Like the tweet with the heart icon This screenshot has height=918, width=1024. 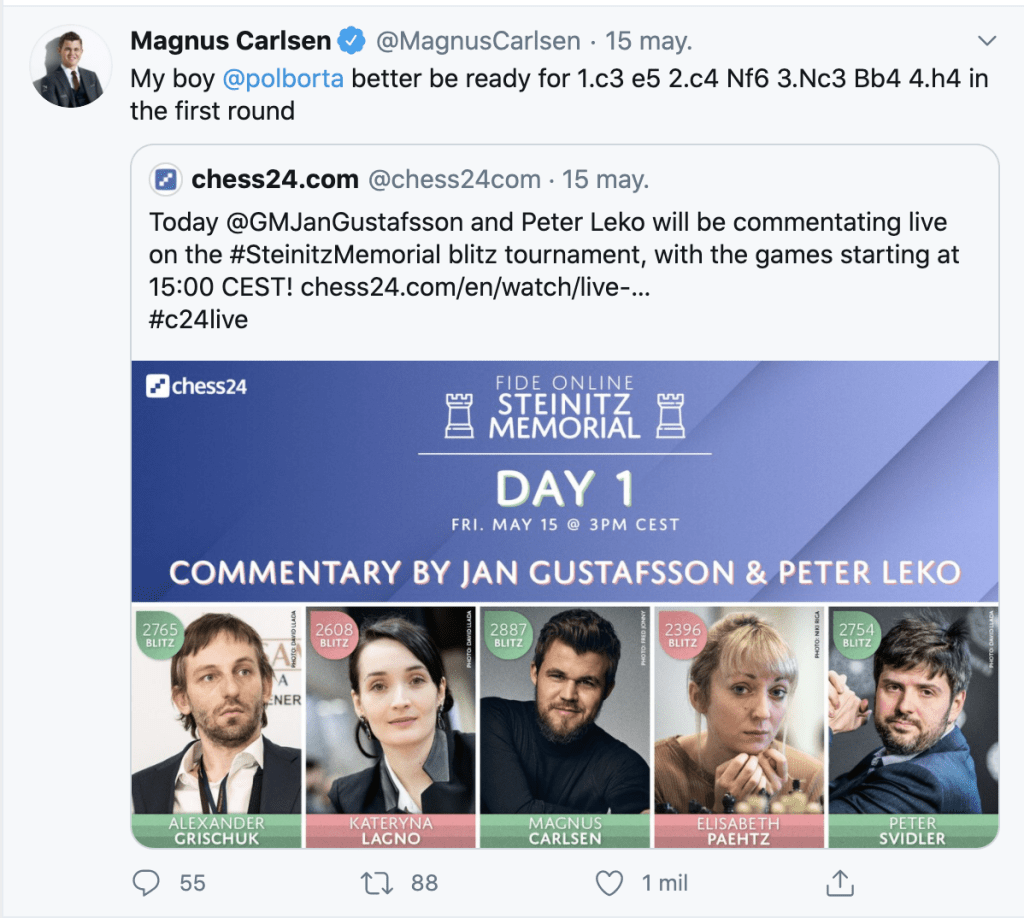(x=609, y=882)
